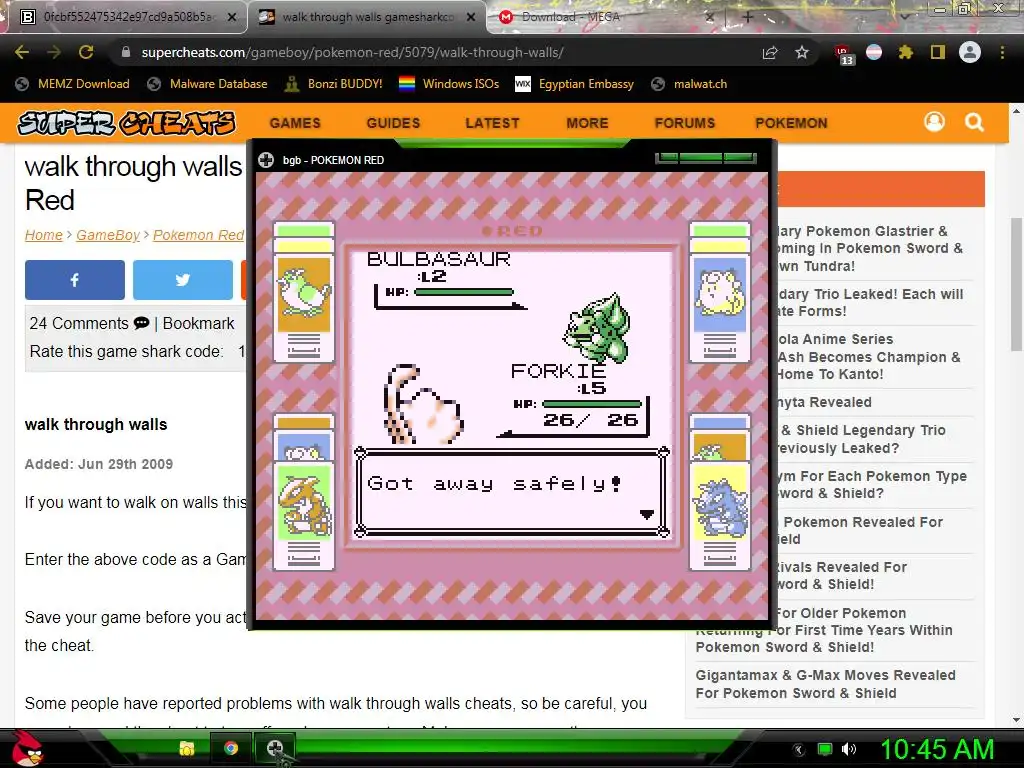Follow the Home breadcrumb link
The image size is (1024, 768).
(44, 235)
